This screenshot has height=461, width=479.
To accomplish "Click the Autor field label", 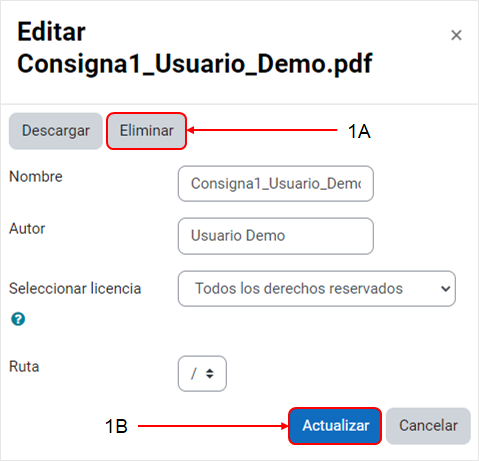I will [27, 229].
